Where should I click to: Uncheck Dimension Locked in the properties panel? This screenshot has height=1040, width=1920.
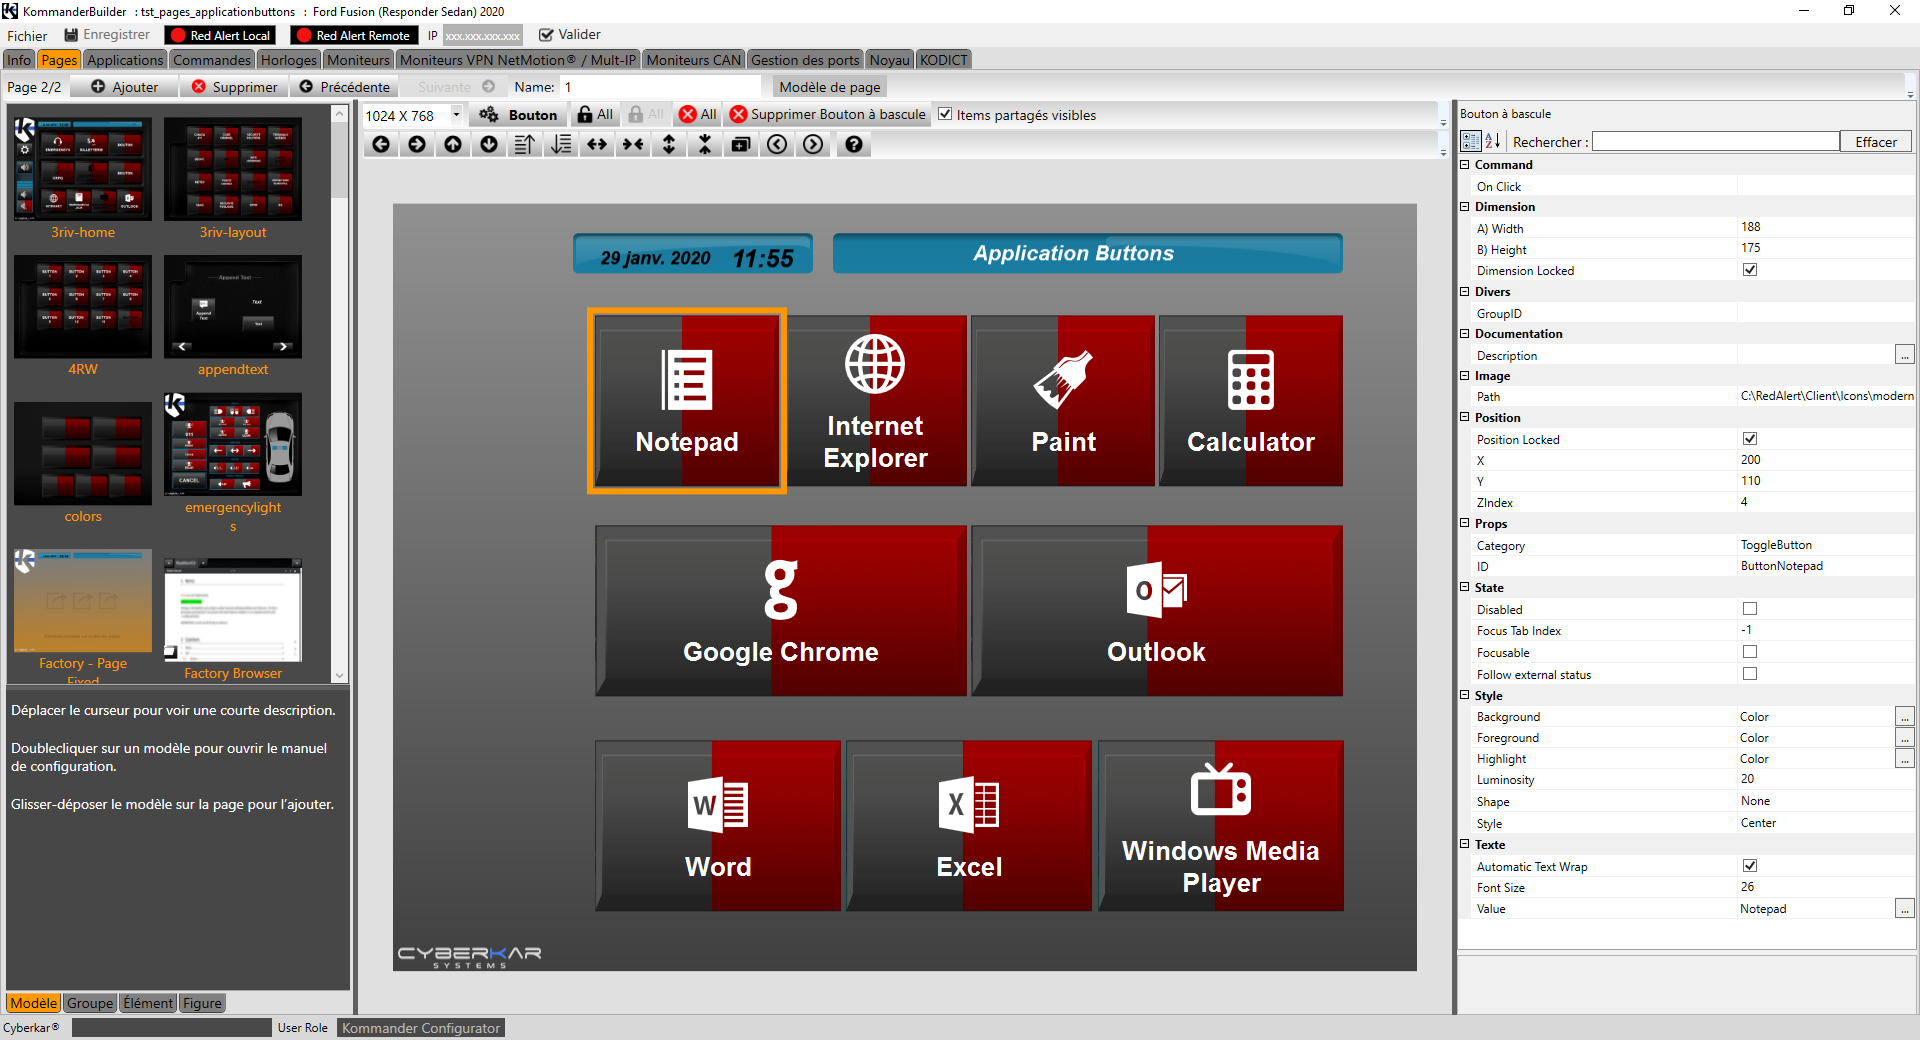tap(1749, 269)
